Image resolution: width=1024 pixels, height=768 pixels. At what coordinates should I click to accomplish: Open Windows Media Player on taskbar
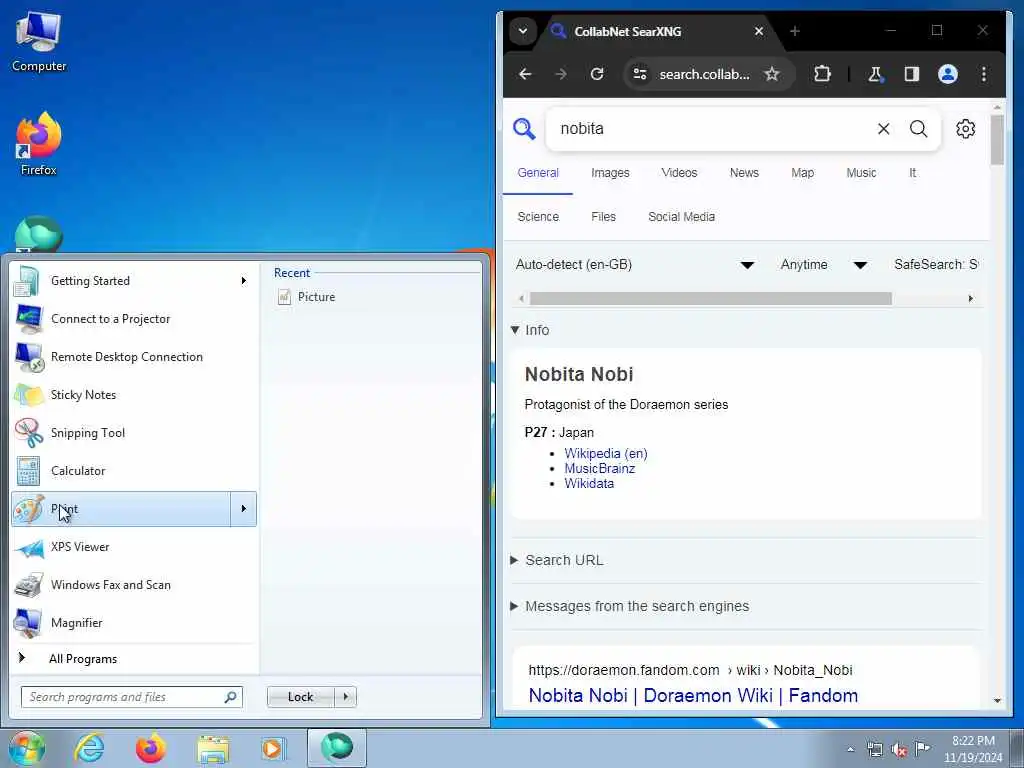tap(272, 748)
